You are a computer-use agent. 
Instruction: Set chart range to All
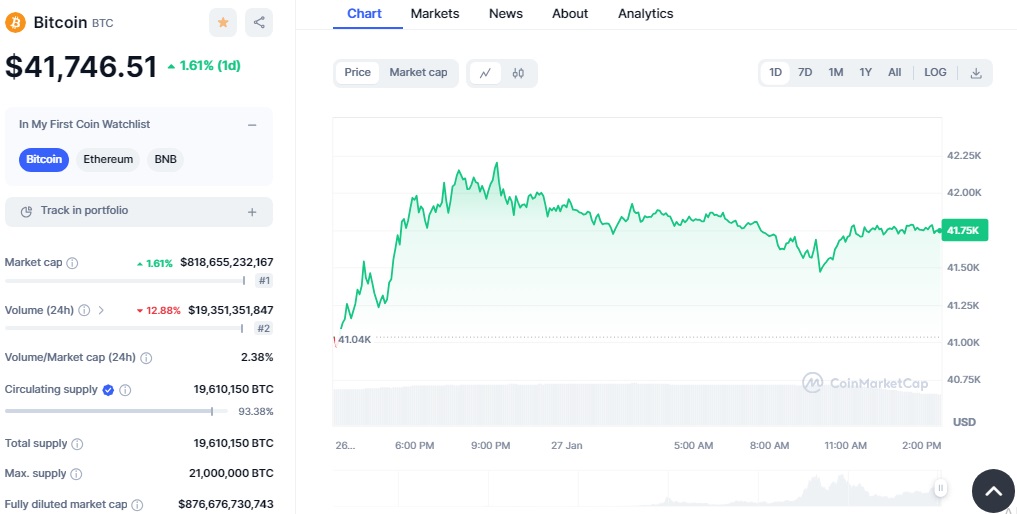(x=894, y=73)
